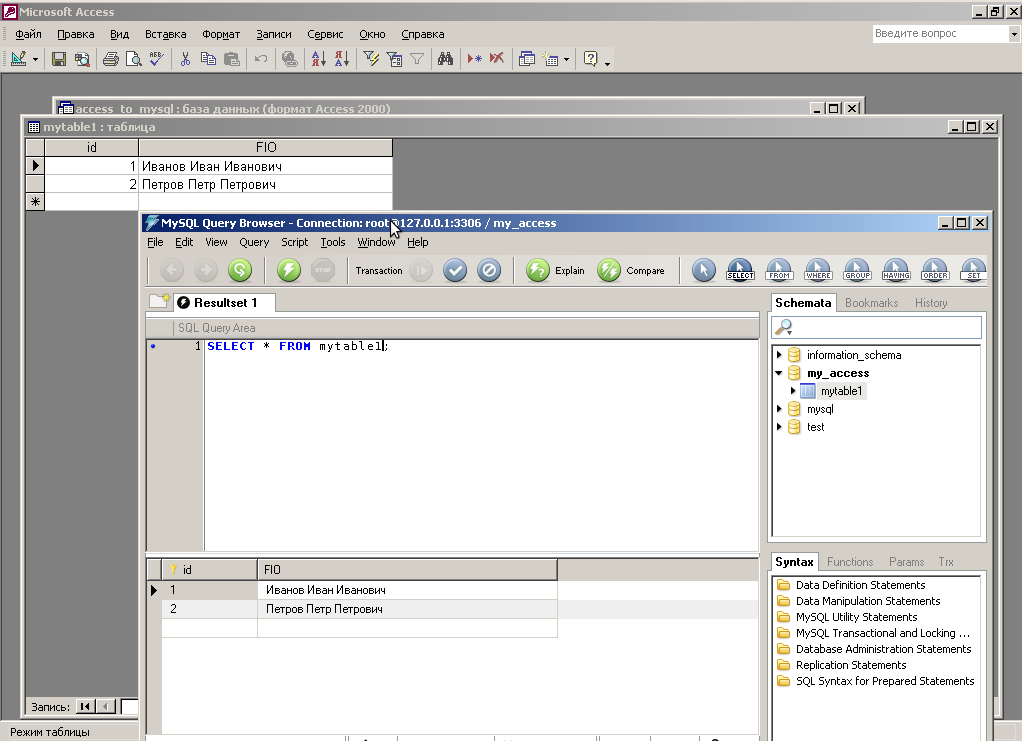Click the New Record icon in Access
This screenshot has width=1022, height=741.
474,59
